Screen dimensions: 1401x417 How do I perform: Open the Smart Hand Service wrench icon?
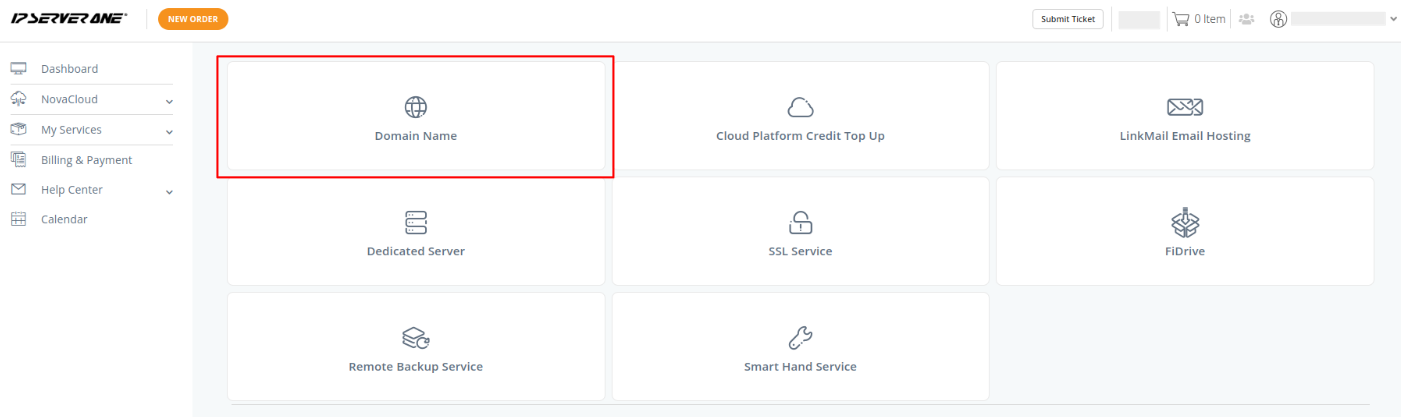click(801, 338)
